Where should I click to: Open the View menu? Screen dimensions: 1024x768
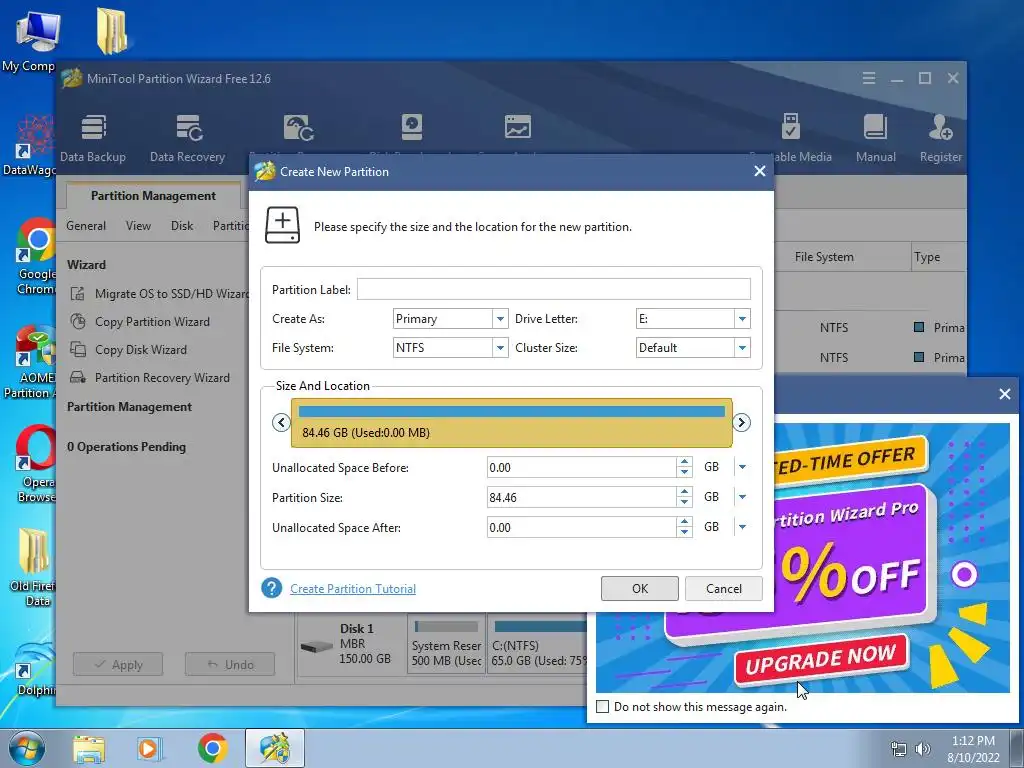point(138,226)
